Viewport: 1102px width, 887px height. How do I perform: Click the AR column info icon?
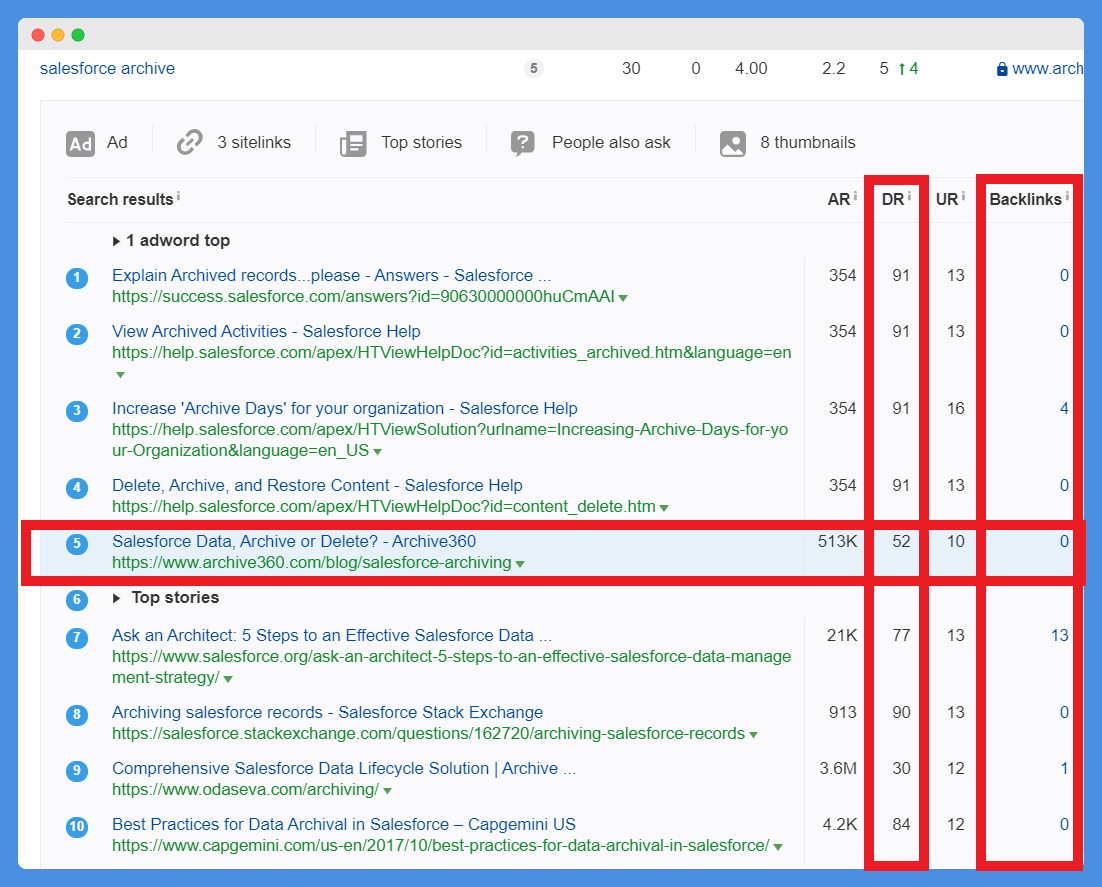click(x=855, y=196)
